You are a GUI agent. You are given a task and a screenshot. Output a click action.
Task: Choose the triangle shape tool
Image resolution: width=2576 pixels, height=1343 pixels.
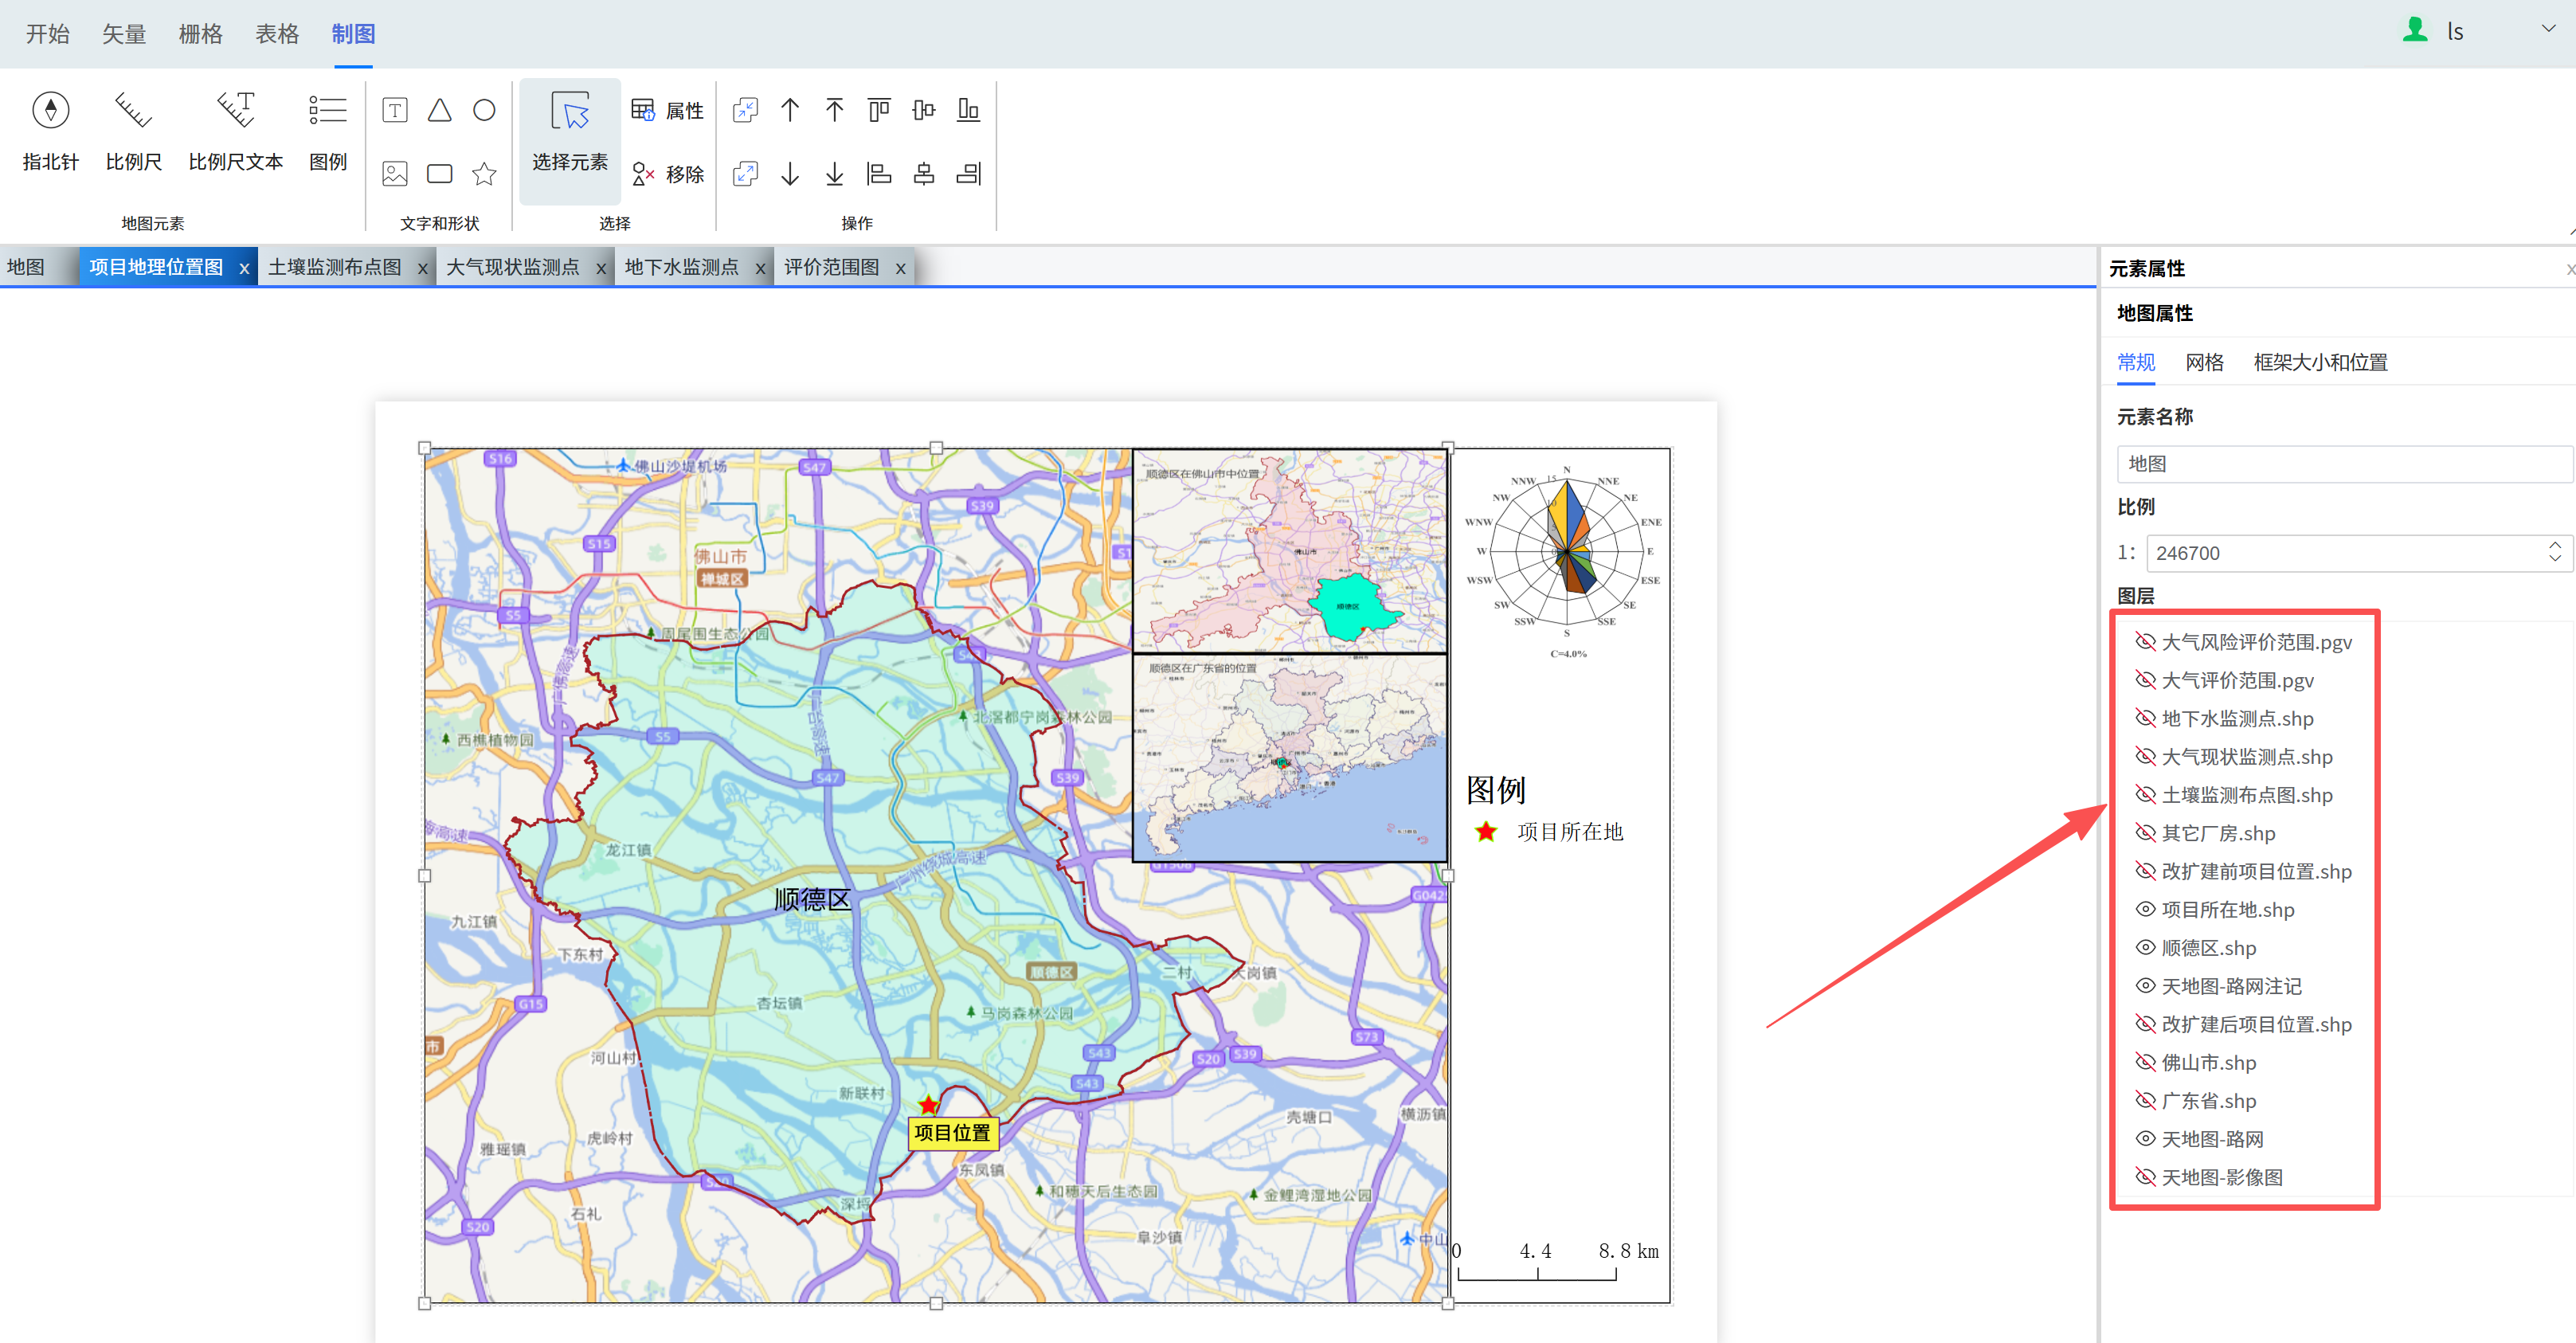point(439,110)
